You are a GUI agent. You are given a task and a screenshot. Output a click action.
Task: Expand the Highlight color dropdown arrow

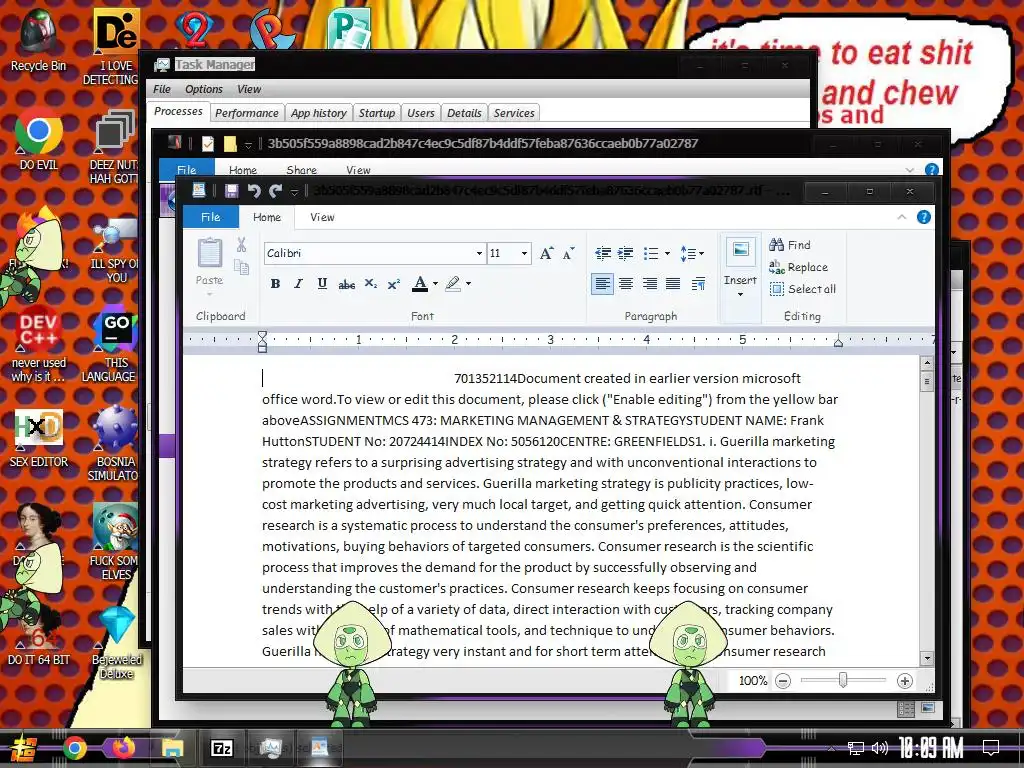(x=468, y=284)
